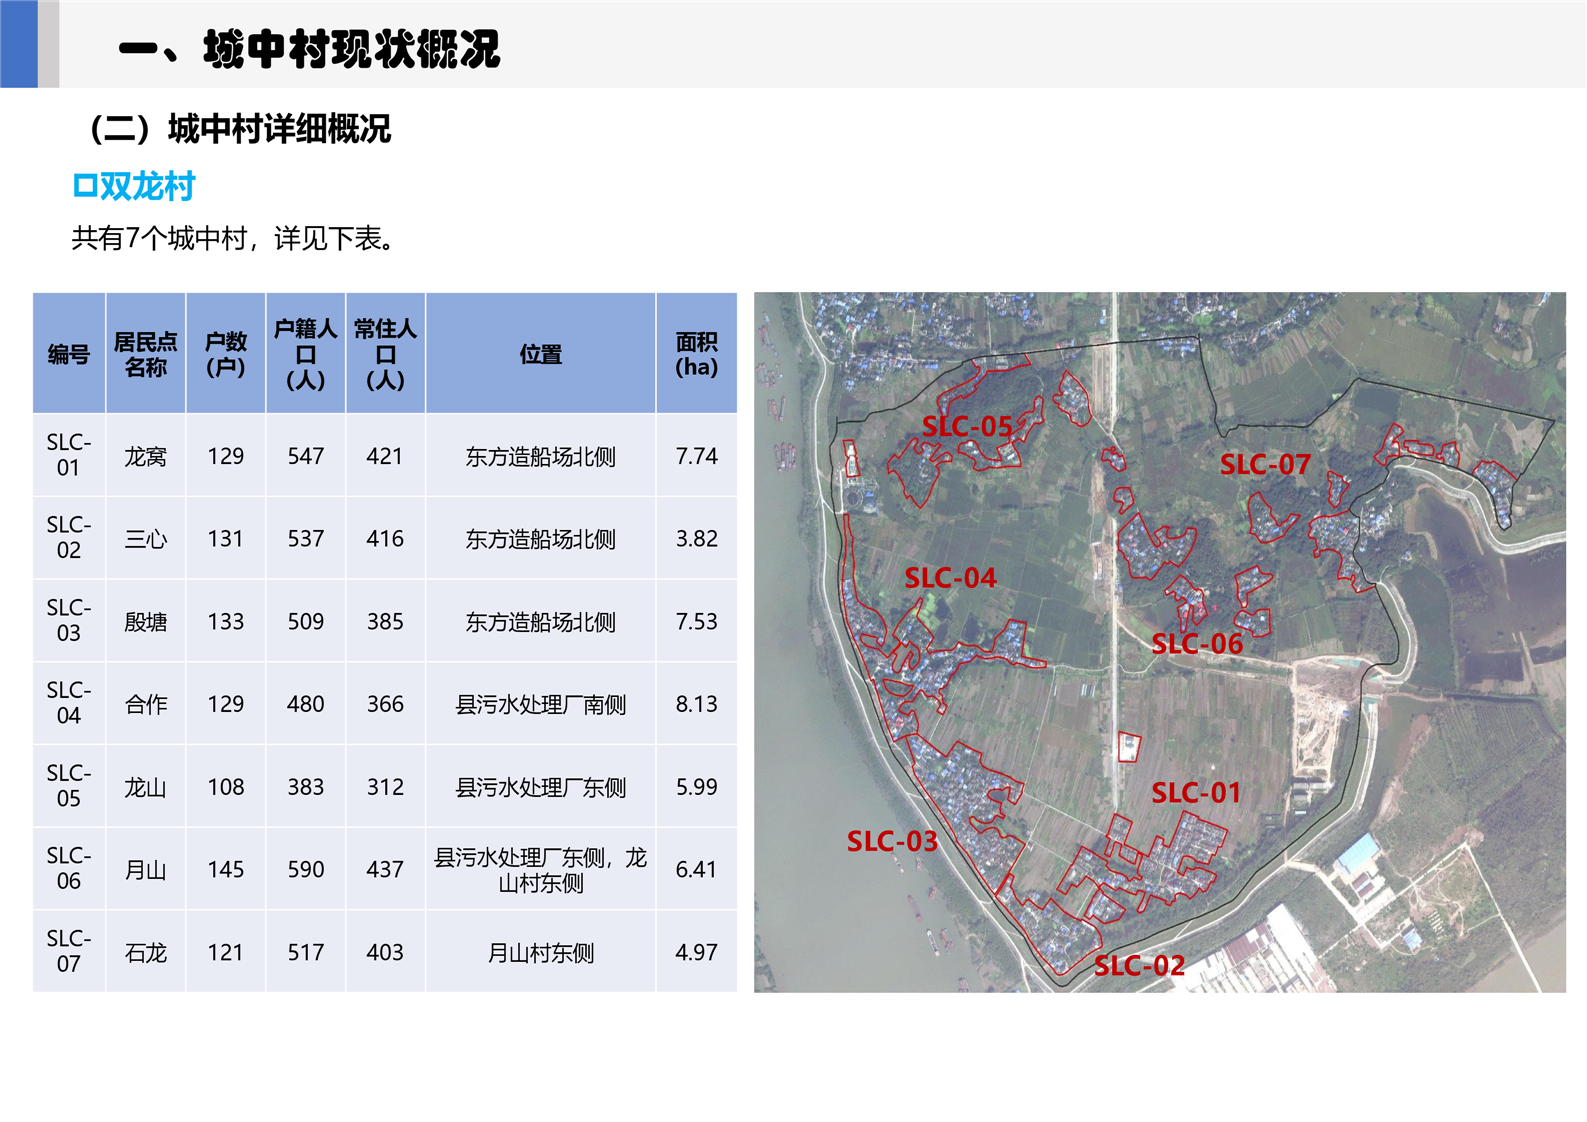Click the SLC-01 label on the map
Image resolution: width=1587 pixels, height=1122 pixels.
[1196, 793]
